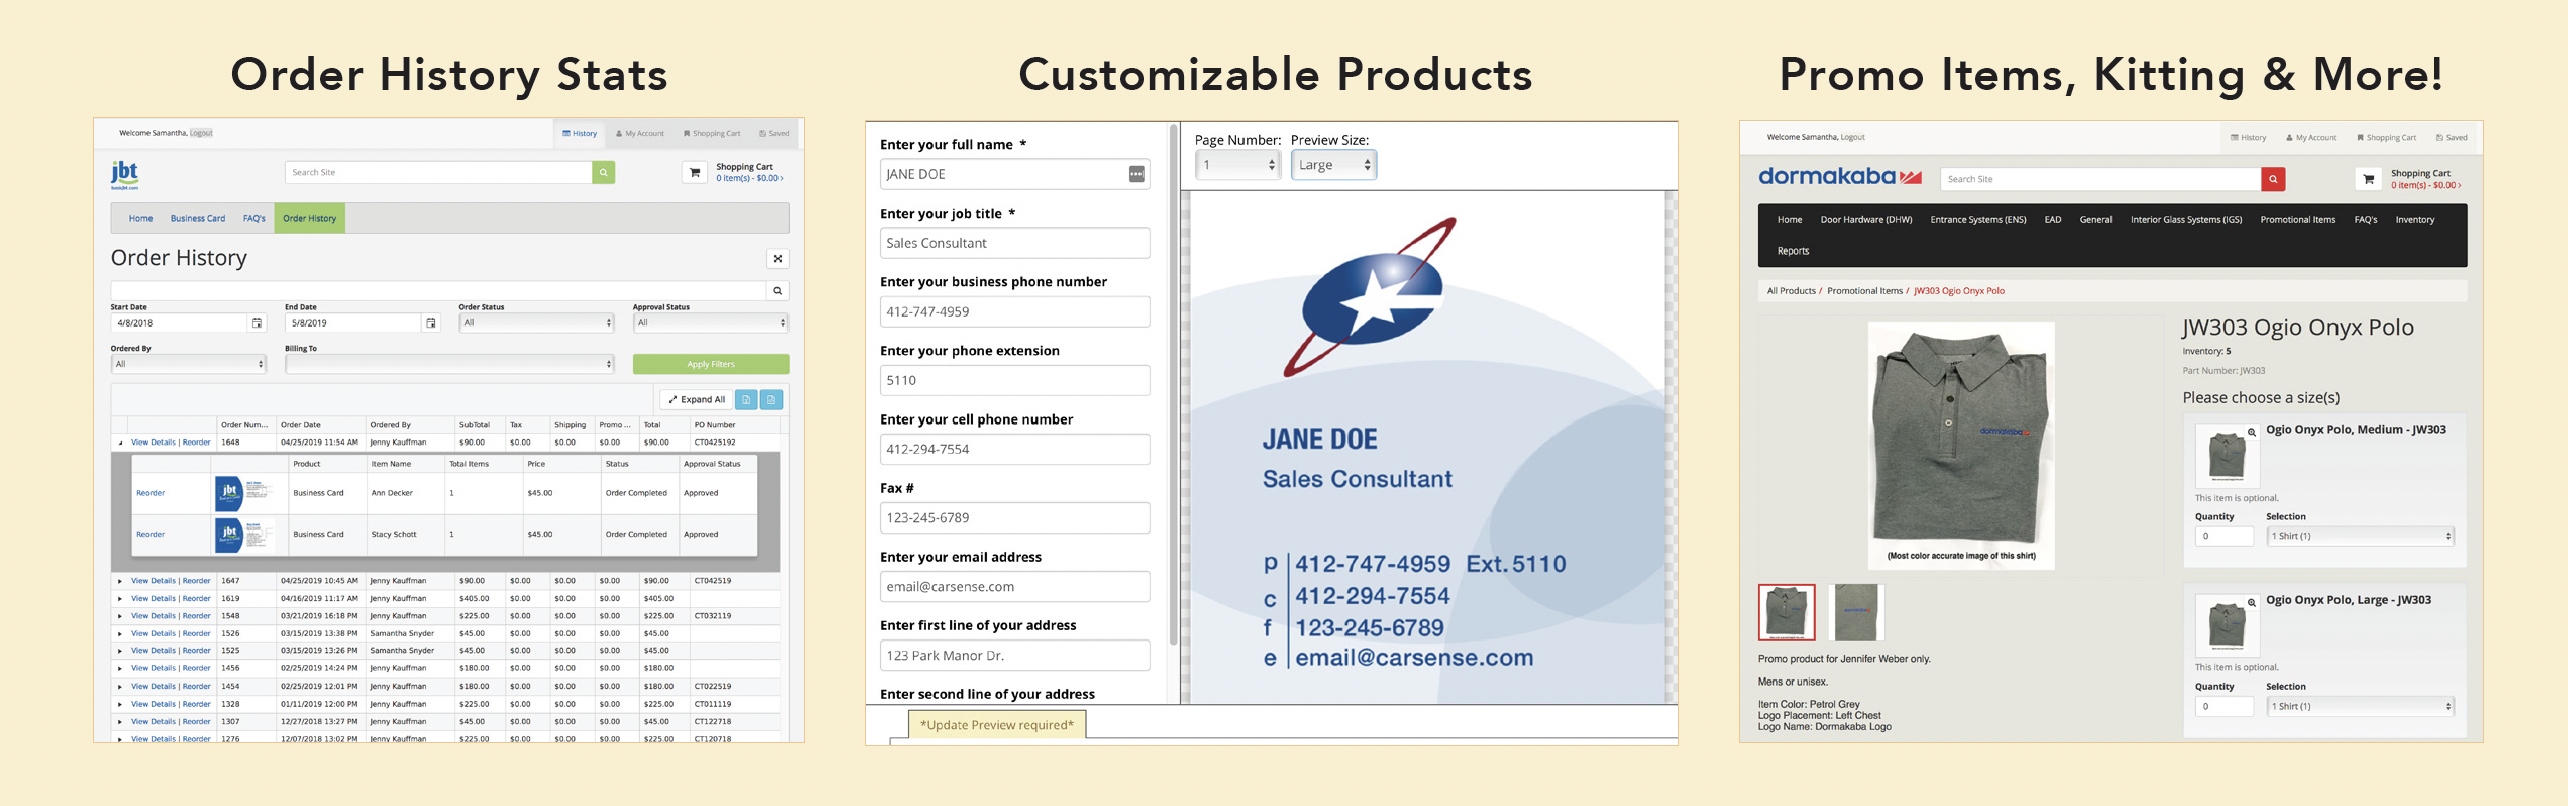Click the form panel vertical scrollbar

click(x=1174, y=385)
